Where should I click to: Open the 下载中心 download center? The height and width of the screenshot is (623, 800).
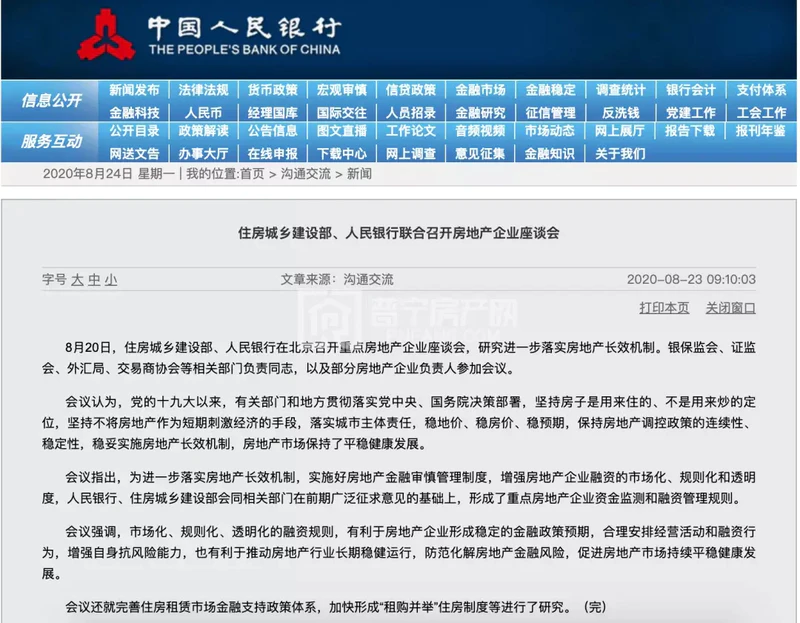click(342, 154)
